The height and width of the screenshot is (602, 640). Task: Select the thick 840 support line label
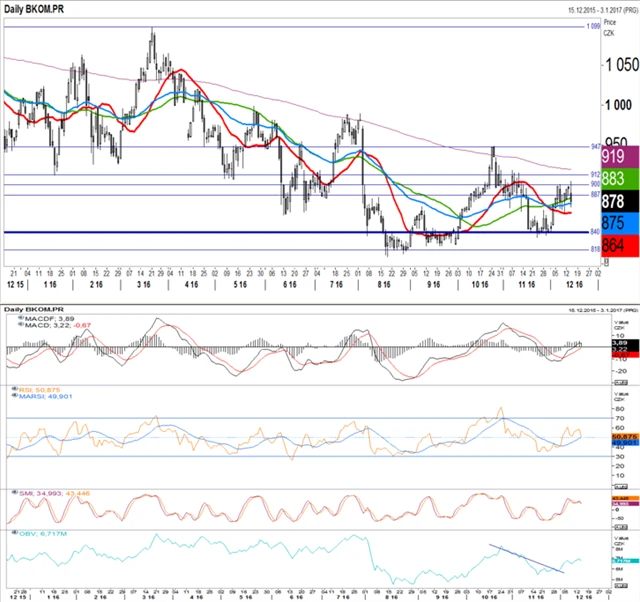593,232
